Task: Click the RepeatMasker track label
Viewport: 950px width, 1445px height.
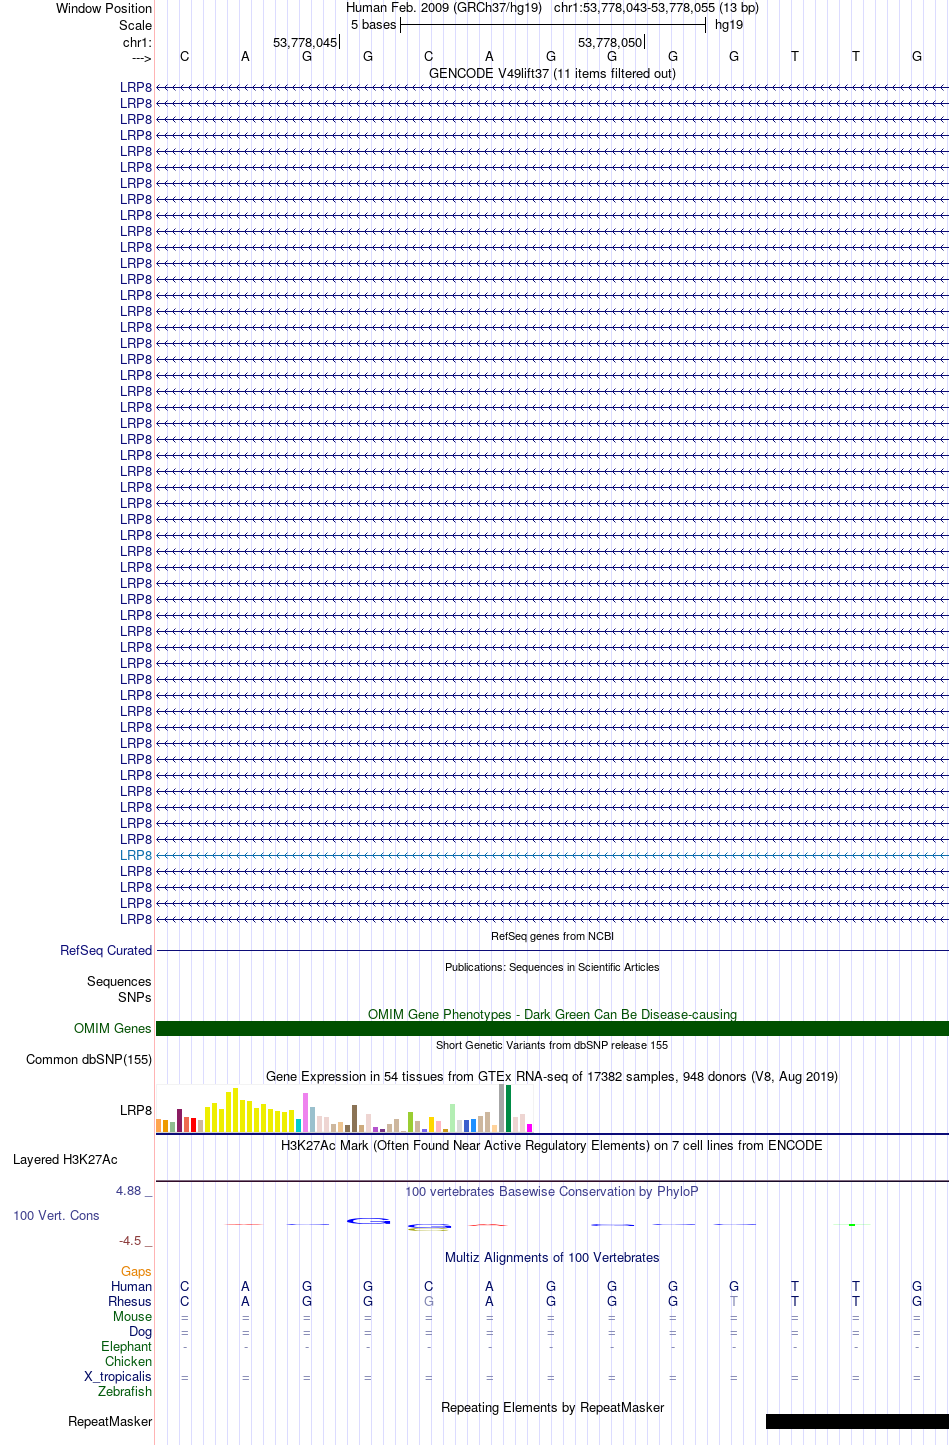Action: point(110,1421)
